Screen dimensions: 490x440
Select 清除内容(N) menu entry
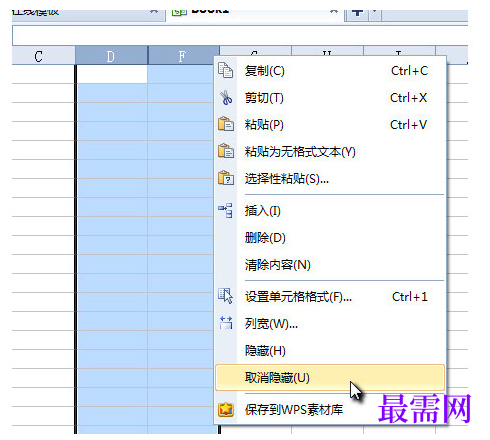tap(329, 265)
